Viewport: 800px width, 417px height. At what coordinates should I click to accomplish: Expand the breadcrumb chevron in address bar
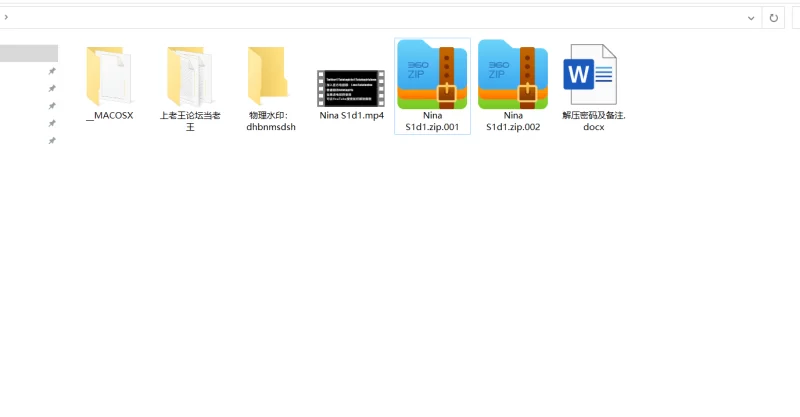[6, 17]
